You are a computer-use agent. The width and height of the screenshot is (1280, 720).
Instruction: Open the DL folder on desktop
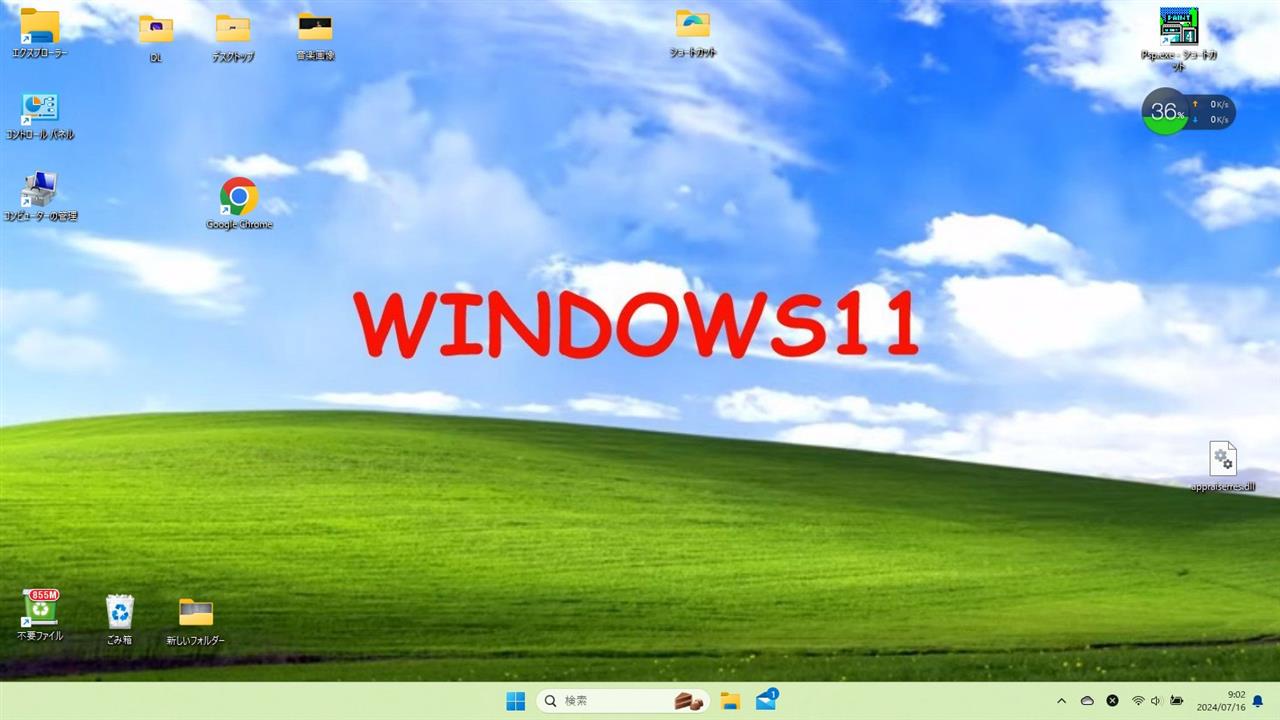(x=156, y=38)
